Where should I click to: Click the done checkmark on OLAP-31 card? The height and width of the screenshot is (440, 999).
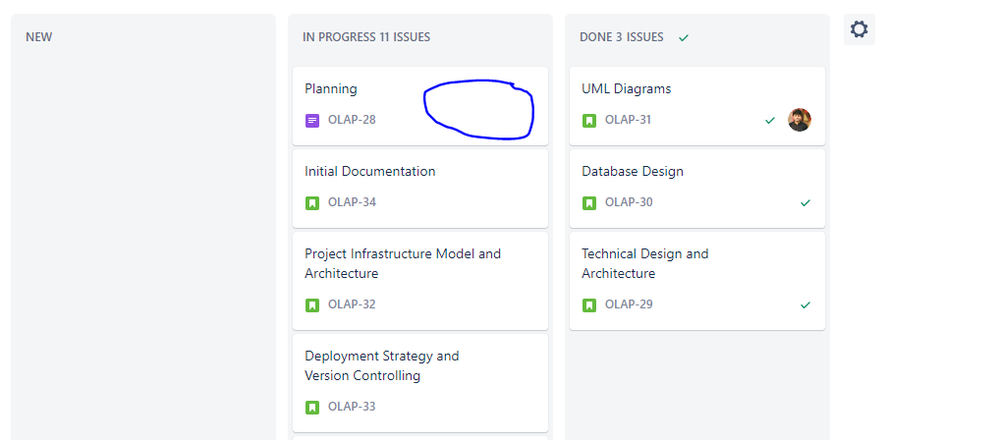770,120
